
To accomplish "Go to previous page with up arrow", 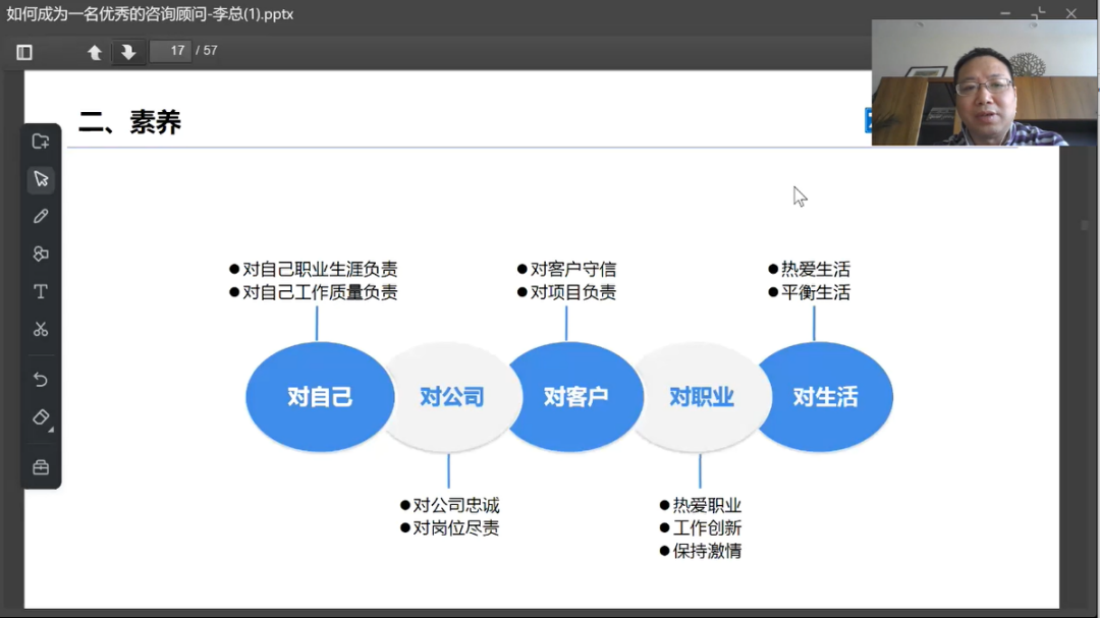I will [94, 52].
